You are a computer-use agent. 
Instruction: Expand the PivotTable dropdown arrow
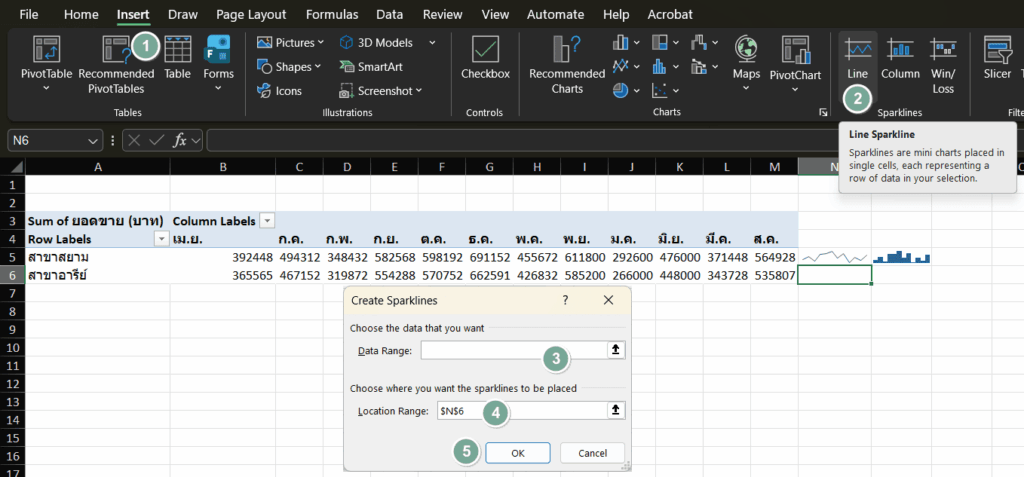click(46, 88)
